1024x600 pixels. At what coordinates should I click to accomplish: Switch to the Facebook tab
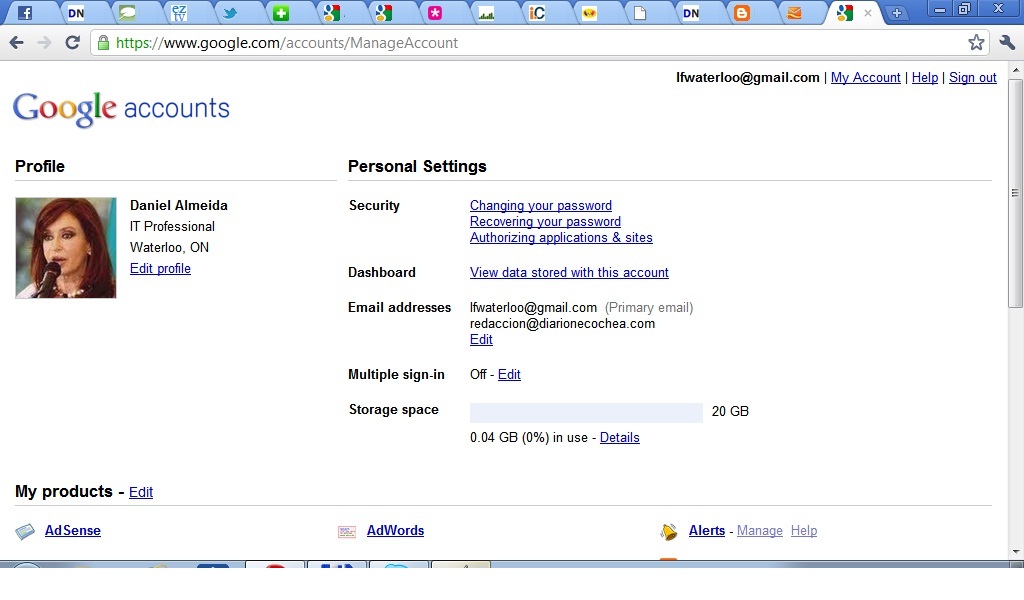[x=25, y=12]
